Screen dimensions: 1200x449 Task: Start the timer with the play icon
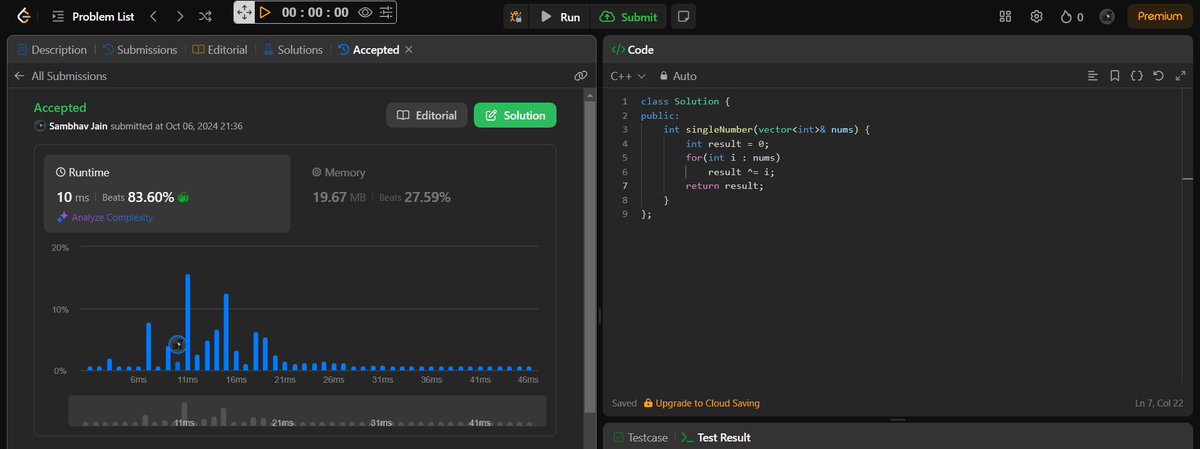[265, 13]
